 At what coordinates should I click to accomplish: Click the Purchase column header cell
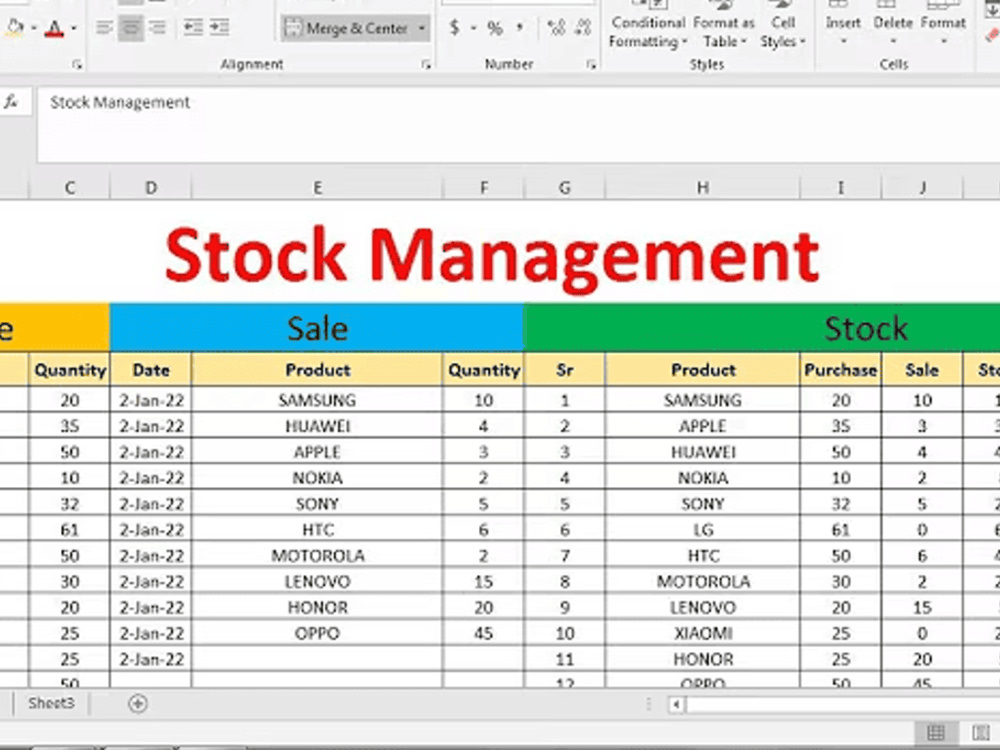(841, 370)
